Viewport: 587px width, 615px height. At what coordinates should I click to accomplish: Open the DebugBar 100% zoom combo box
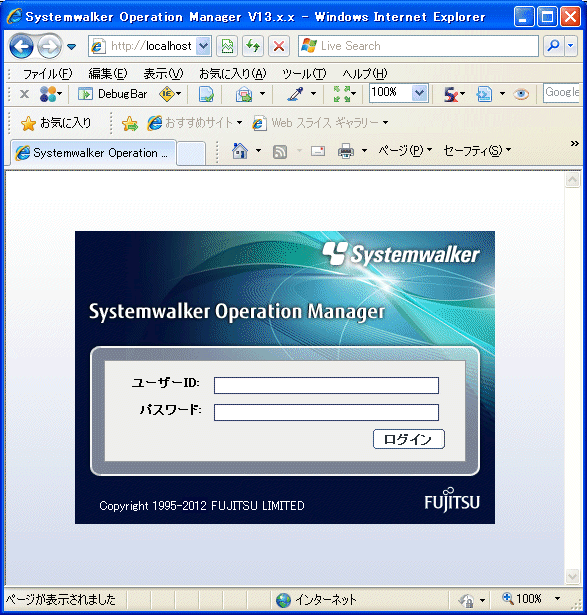(399, 93)
